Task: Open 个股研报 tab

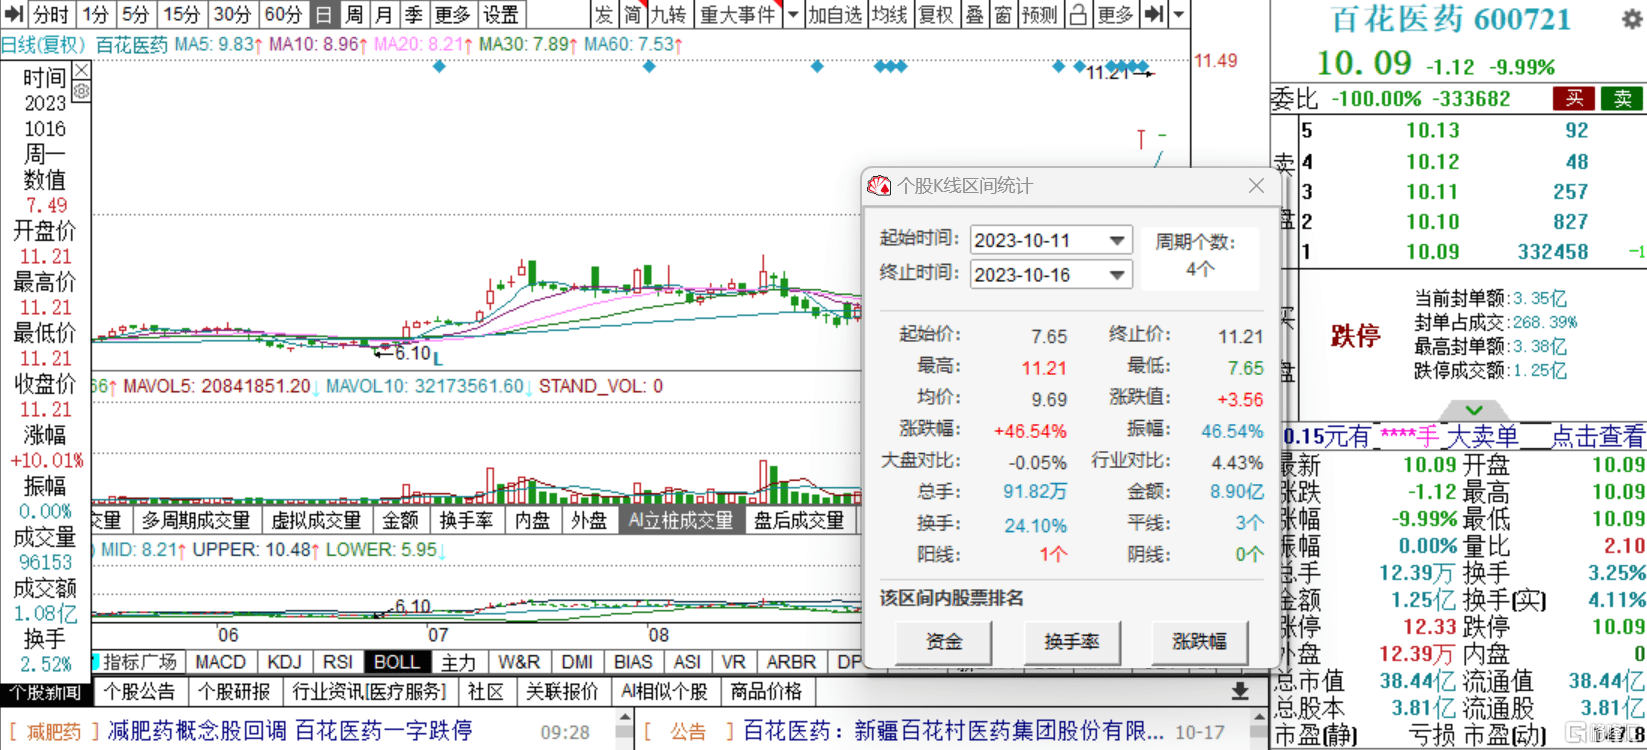Action: tap(234, 691)
